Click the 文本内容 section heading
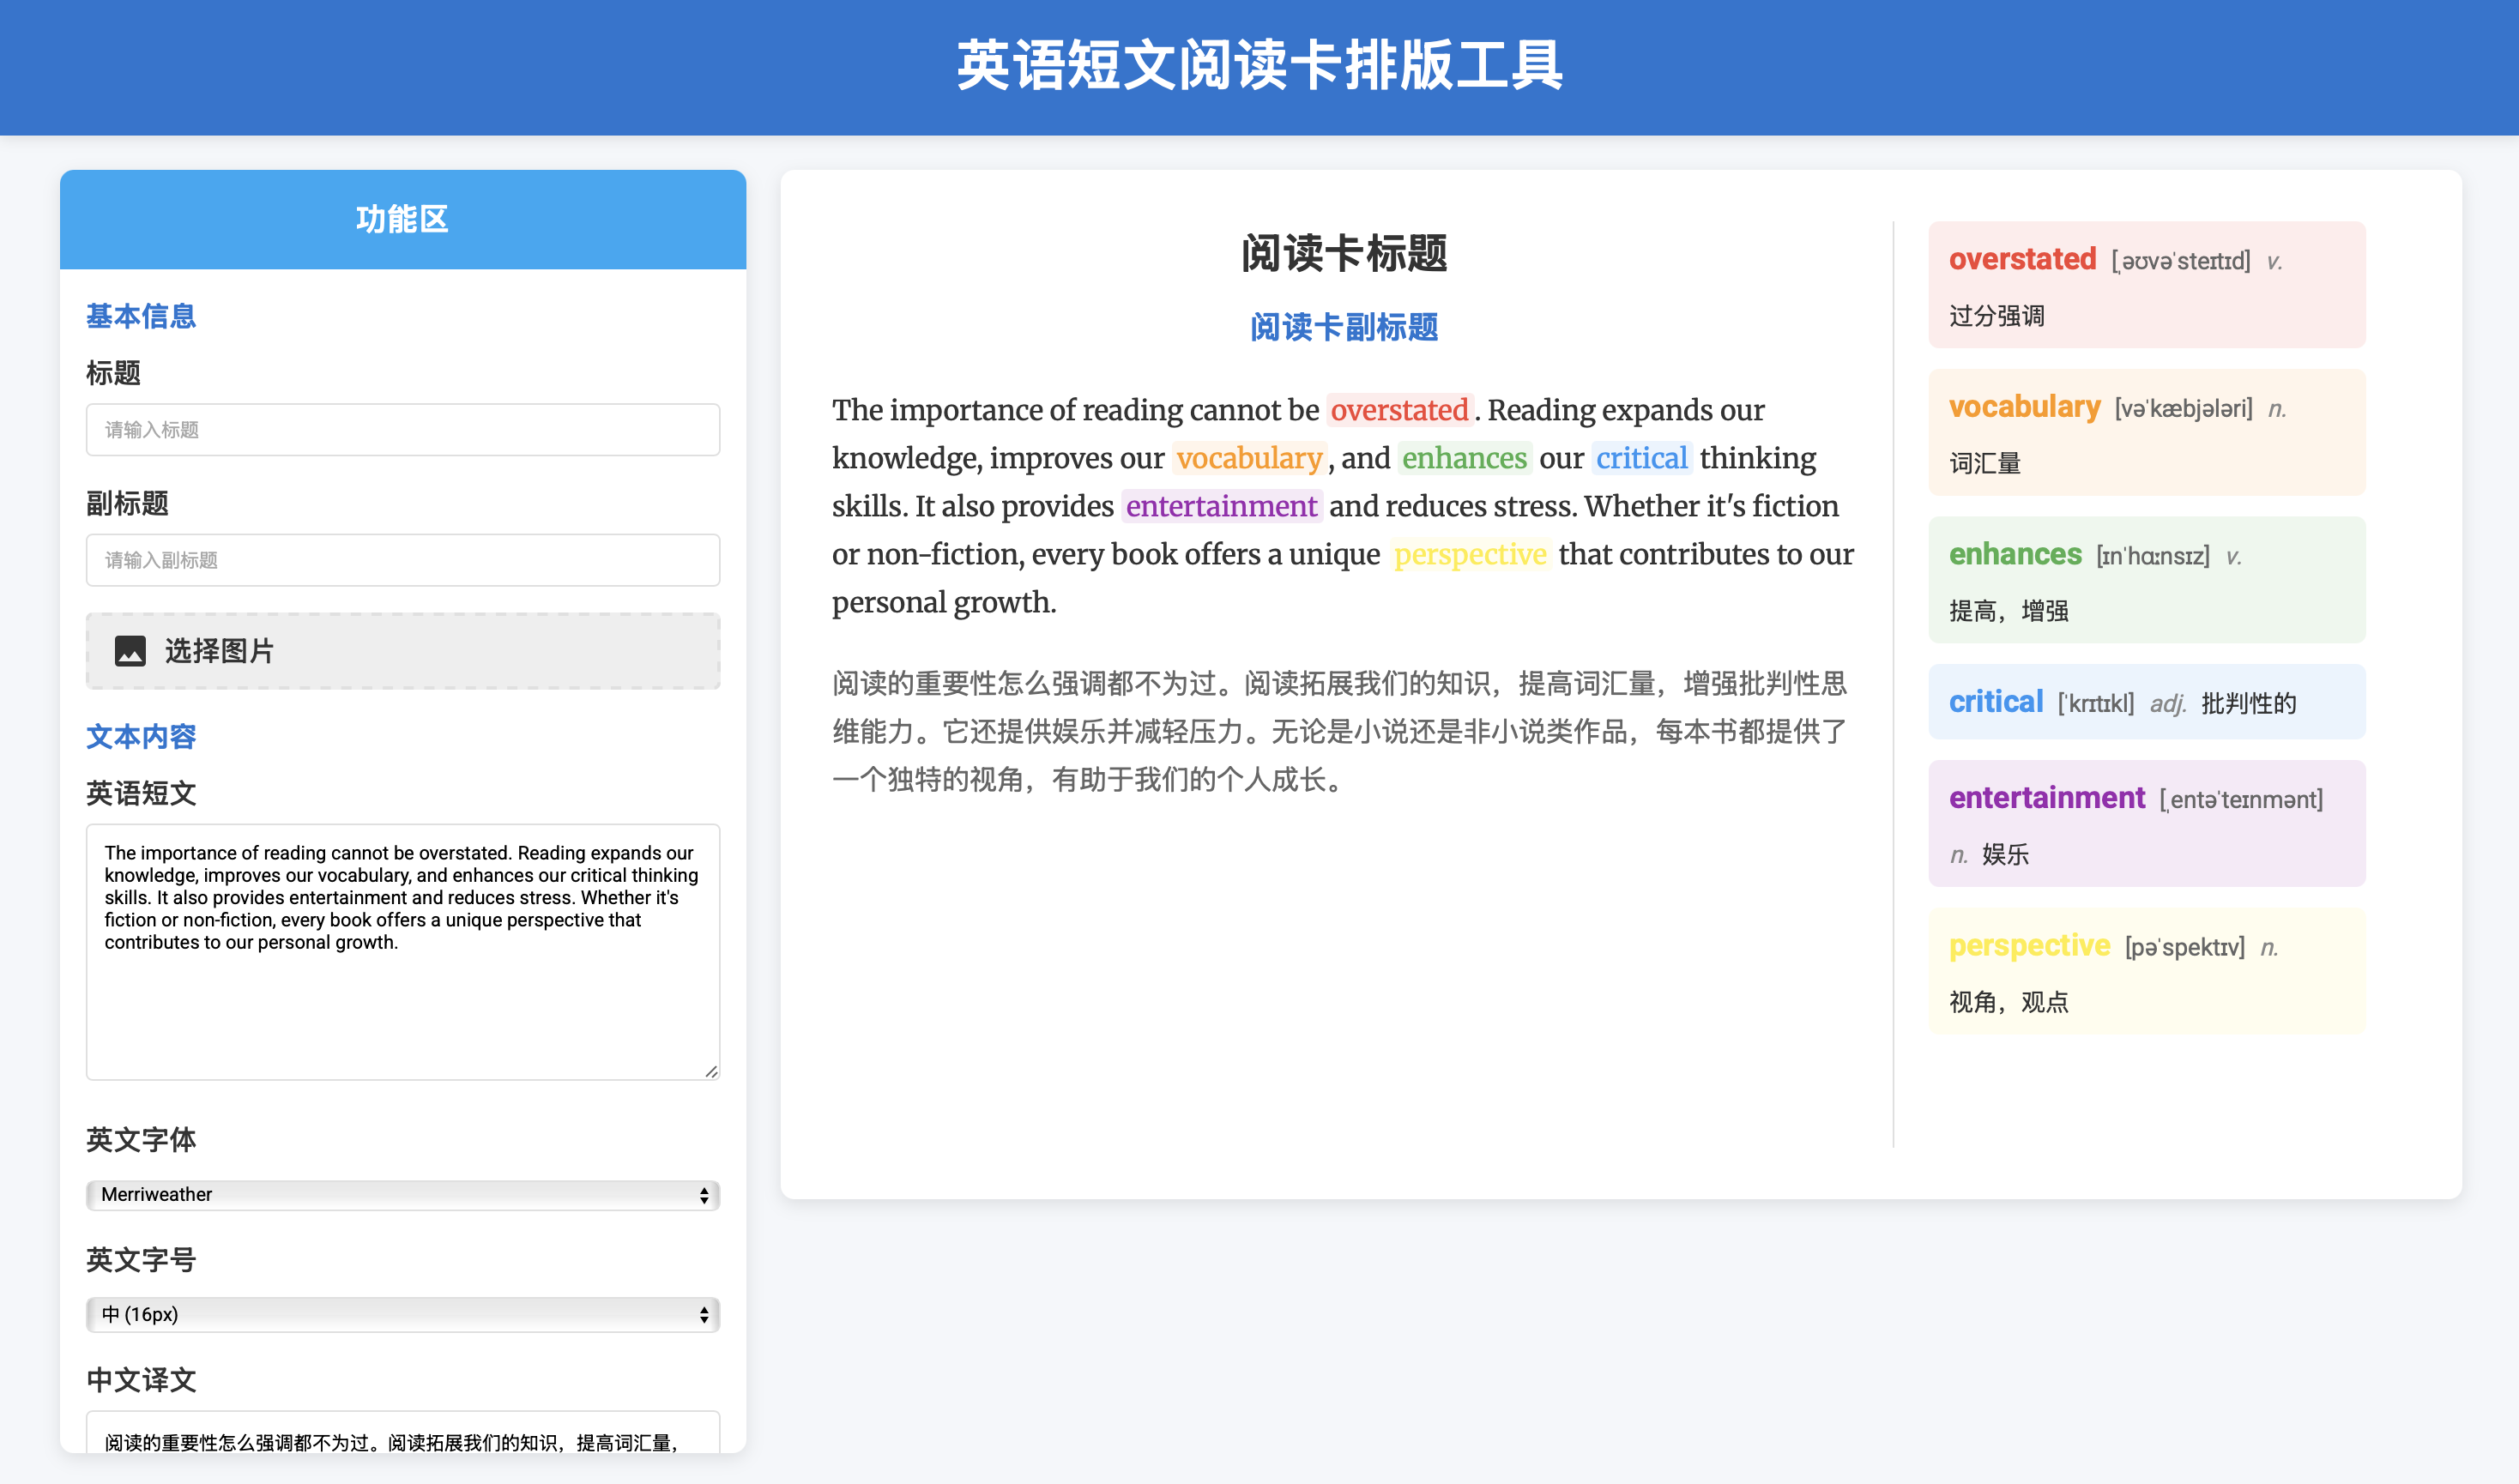The height and width of the screenshot is (1484, 2519). click(141, 736)
